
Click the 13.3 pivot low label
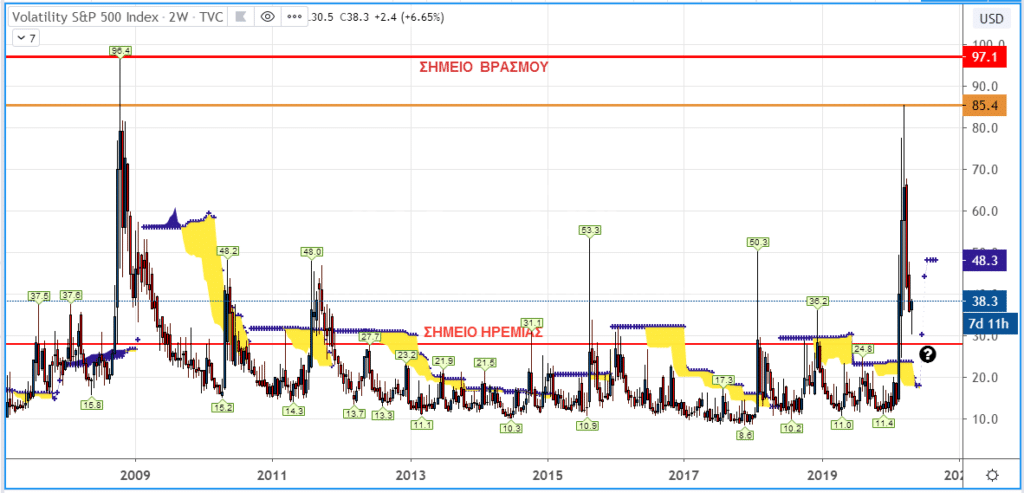coord(383,415)
